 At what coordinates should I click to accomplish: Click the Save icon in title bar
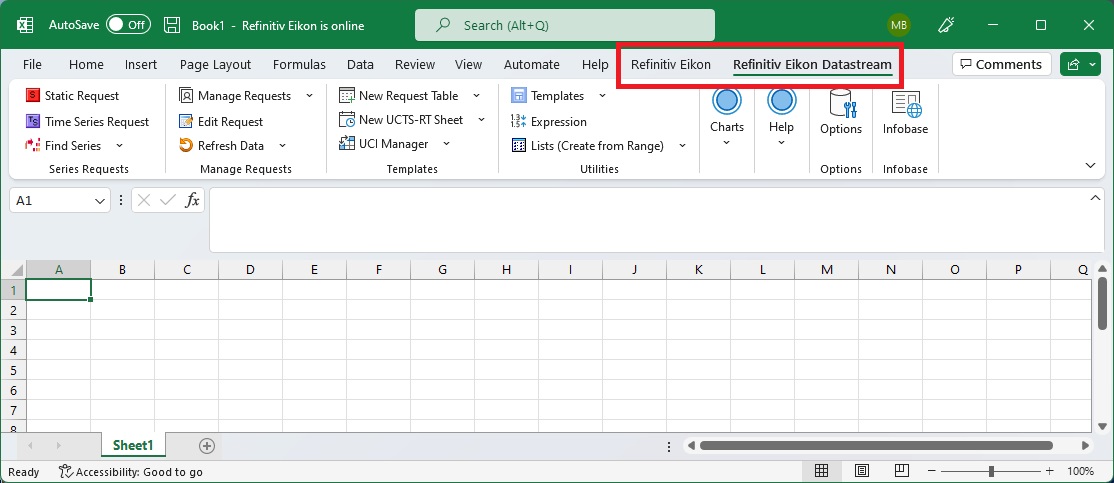172,26
